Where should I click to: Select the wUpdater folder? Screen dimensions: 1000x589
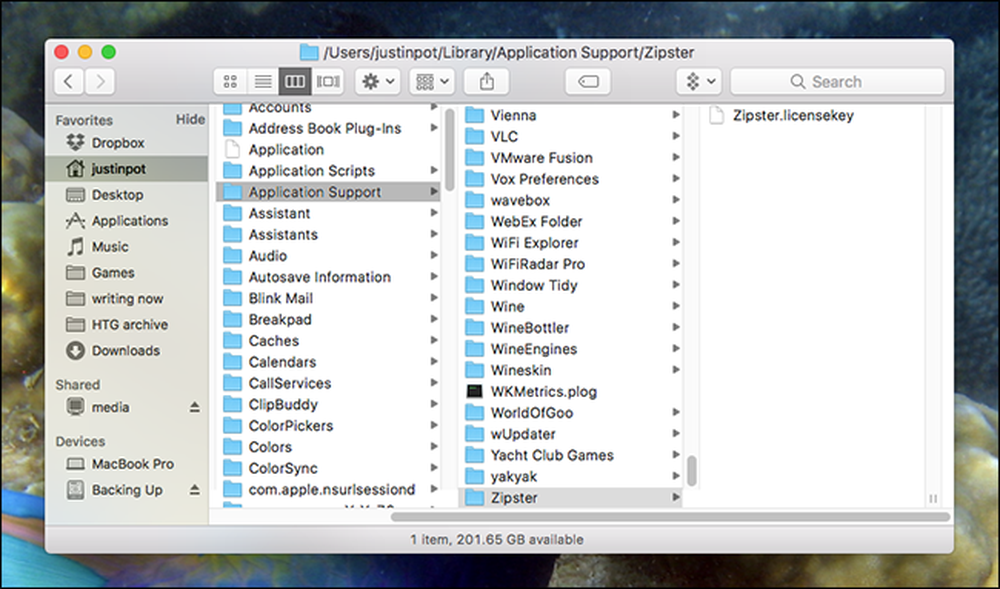click(570, 434)
